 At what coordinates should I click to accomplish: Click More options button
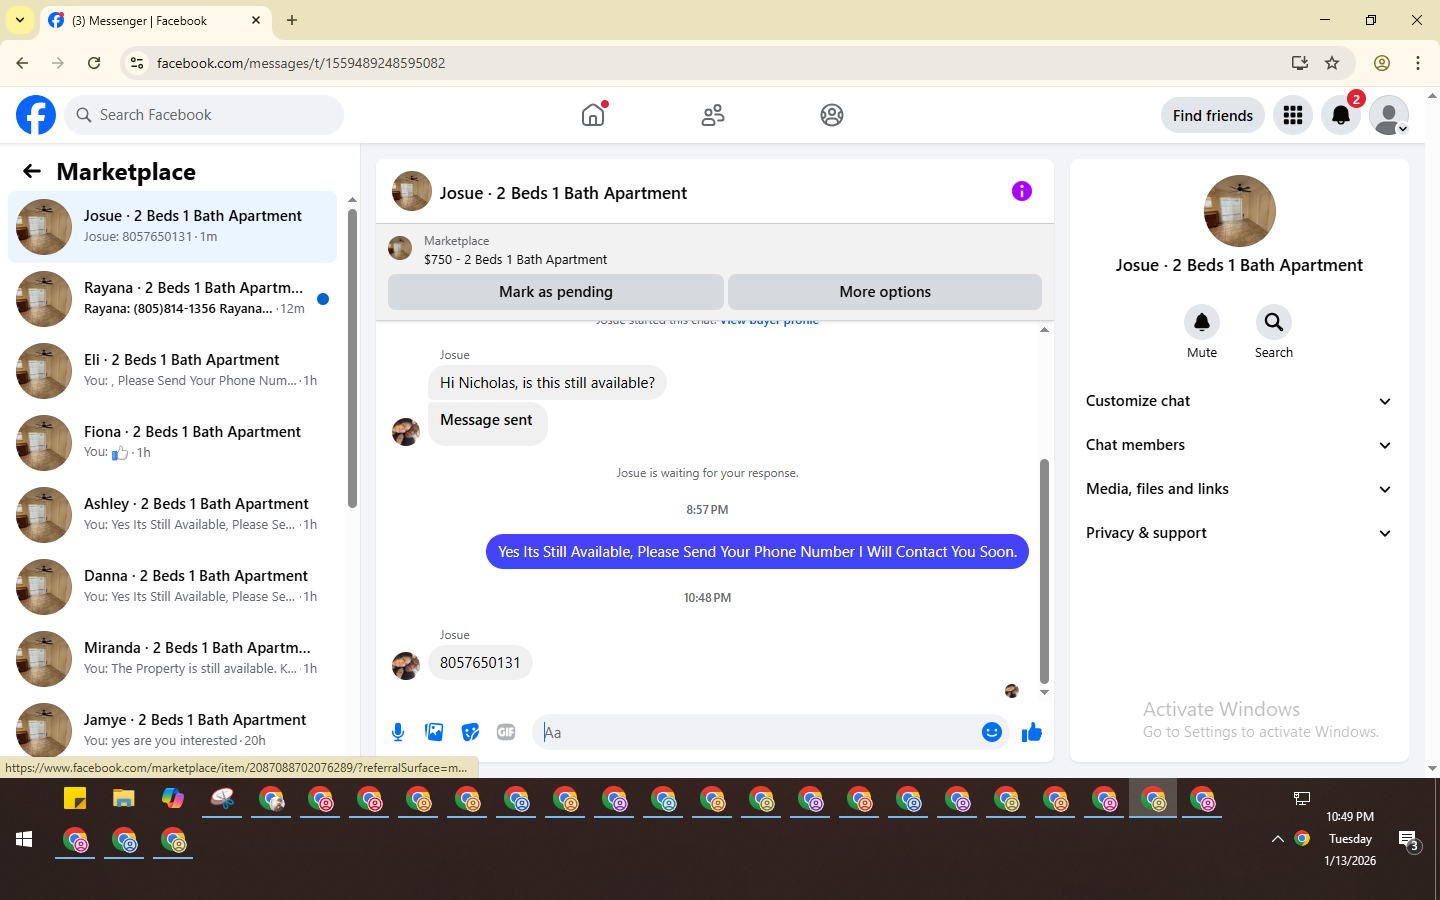pyautogui.click(x=885, y=292)
